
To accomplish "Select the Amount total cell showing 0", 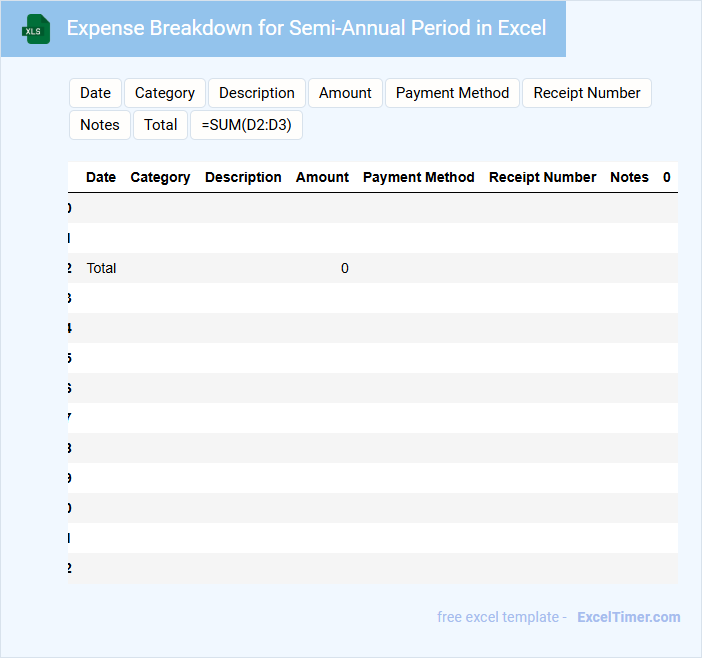I will click(344, 268).
